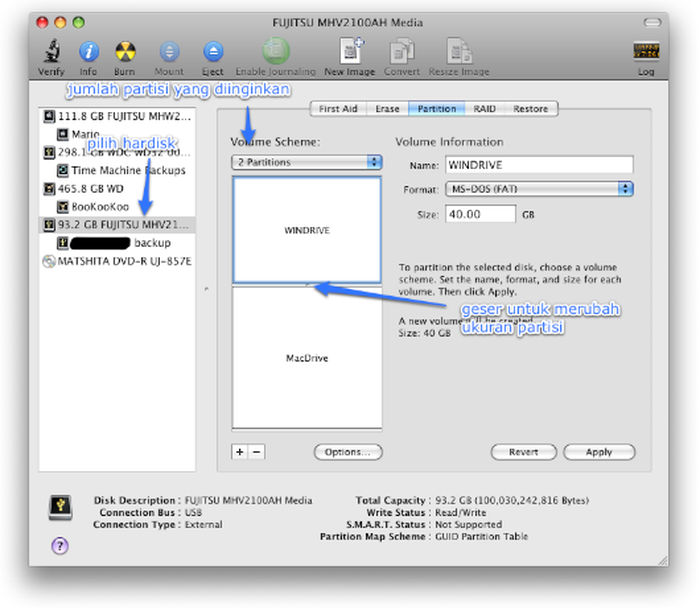Open the RAID tab

click(484, 109)
